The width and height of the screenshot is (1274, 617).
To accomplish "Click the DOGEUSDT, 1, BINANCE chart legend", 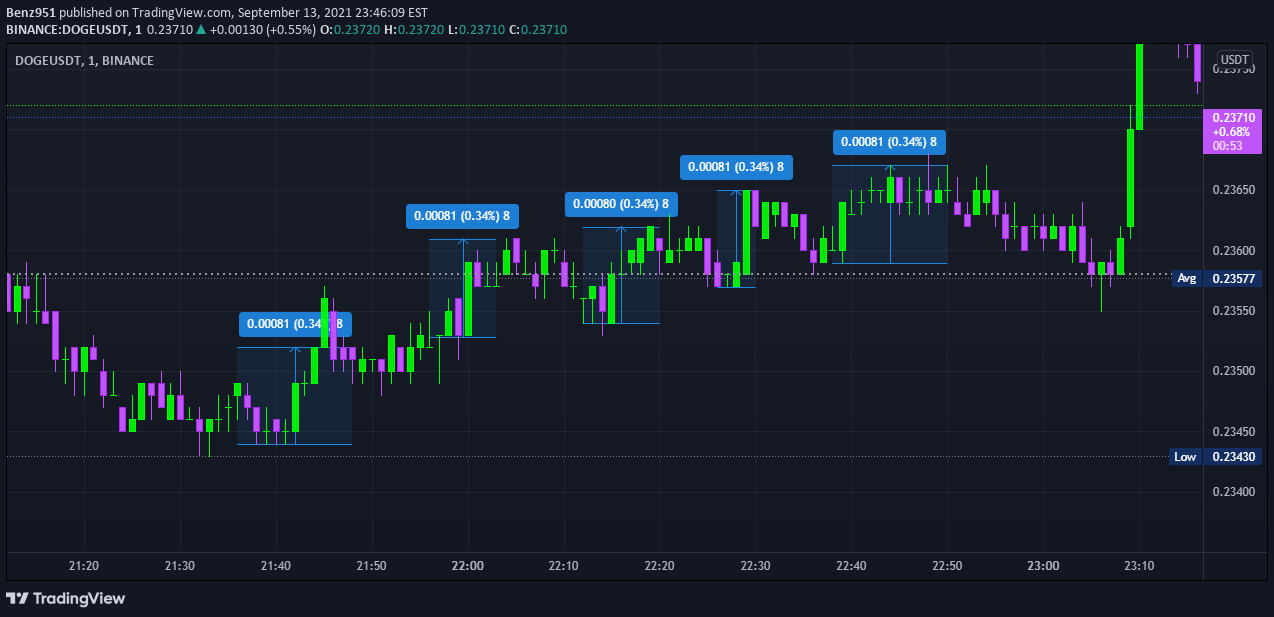I will click(85, 60).
